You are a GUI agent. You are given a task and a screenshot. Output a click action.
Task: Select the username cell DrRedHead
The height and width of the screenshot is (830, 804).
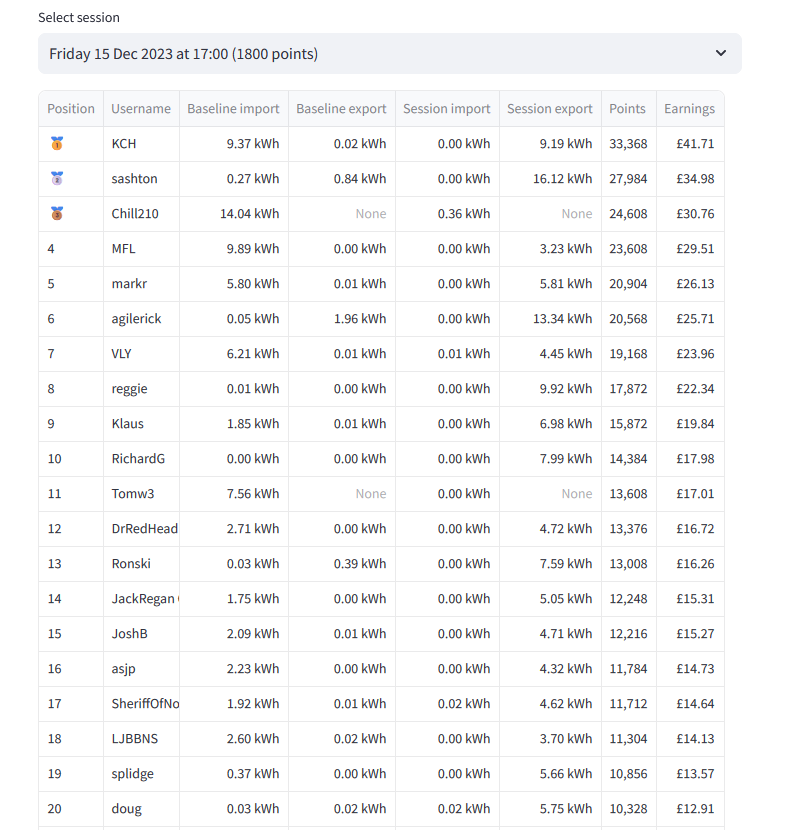coord(141,528)
